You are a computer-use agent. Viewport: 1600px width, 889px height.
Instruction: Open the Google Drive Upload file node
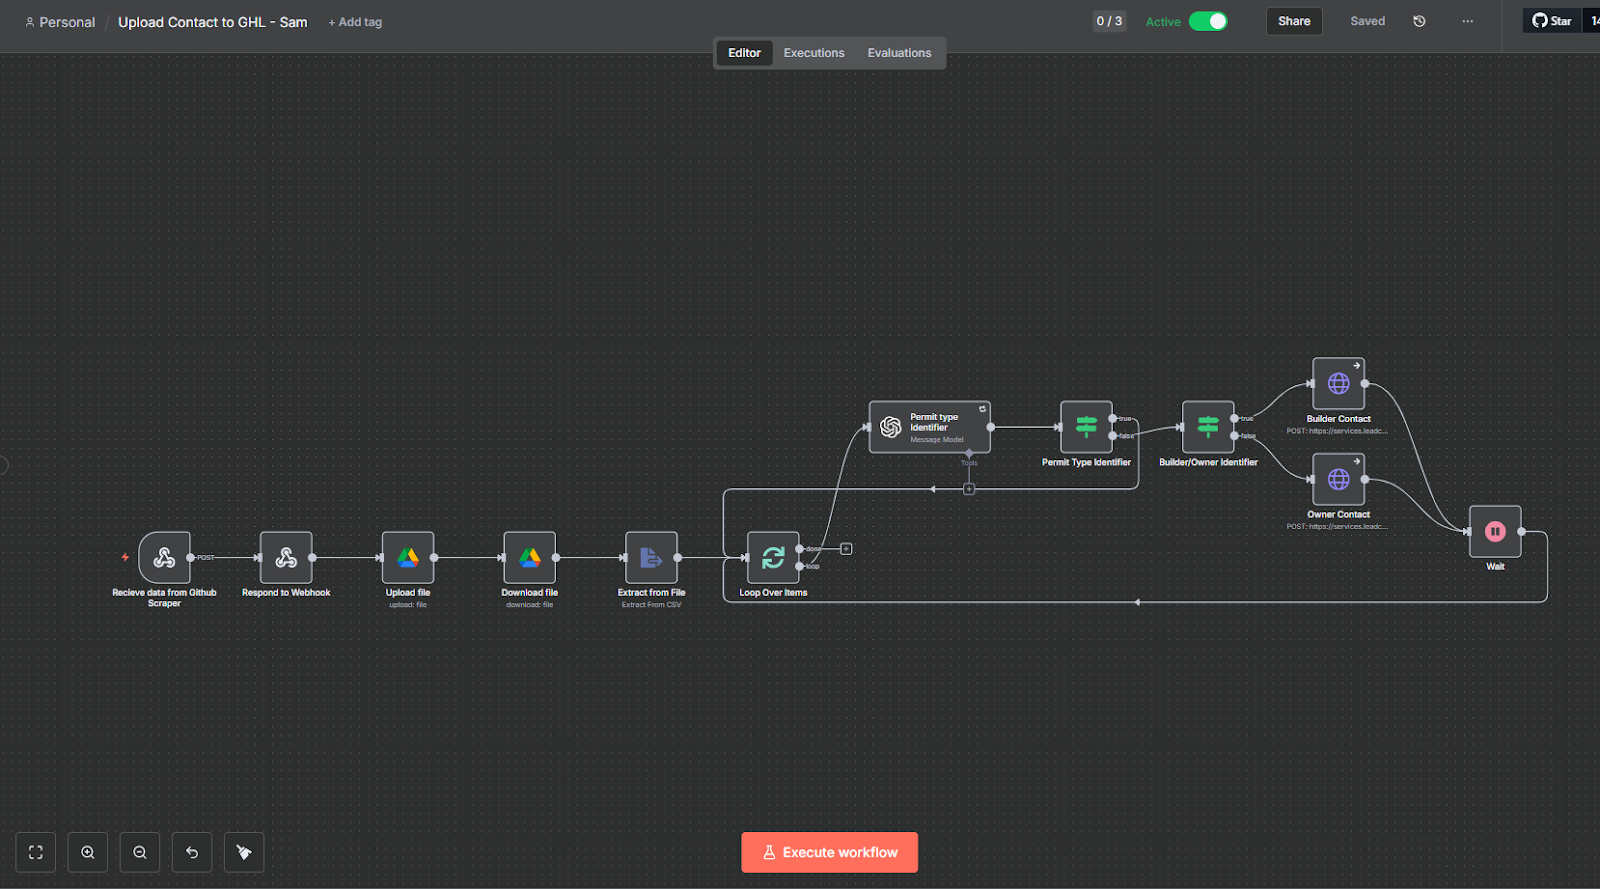(x=408, y=558)
